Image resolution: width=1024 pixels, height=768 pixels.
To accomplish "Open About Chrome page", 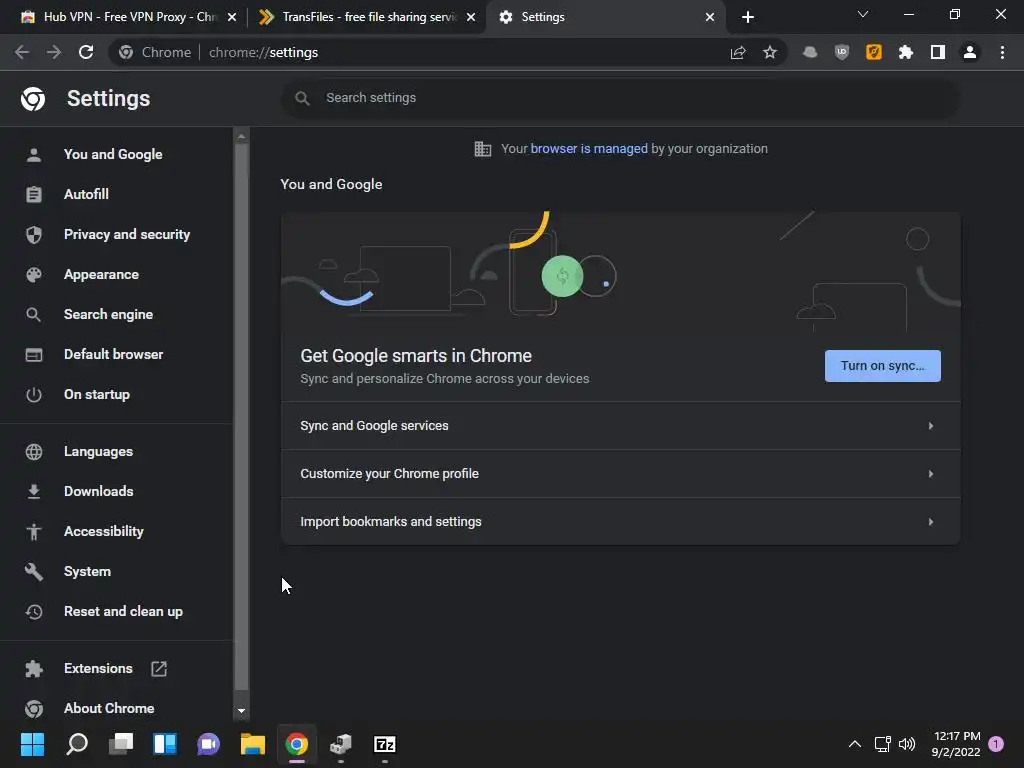I will point(109,709).
